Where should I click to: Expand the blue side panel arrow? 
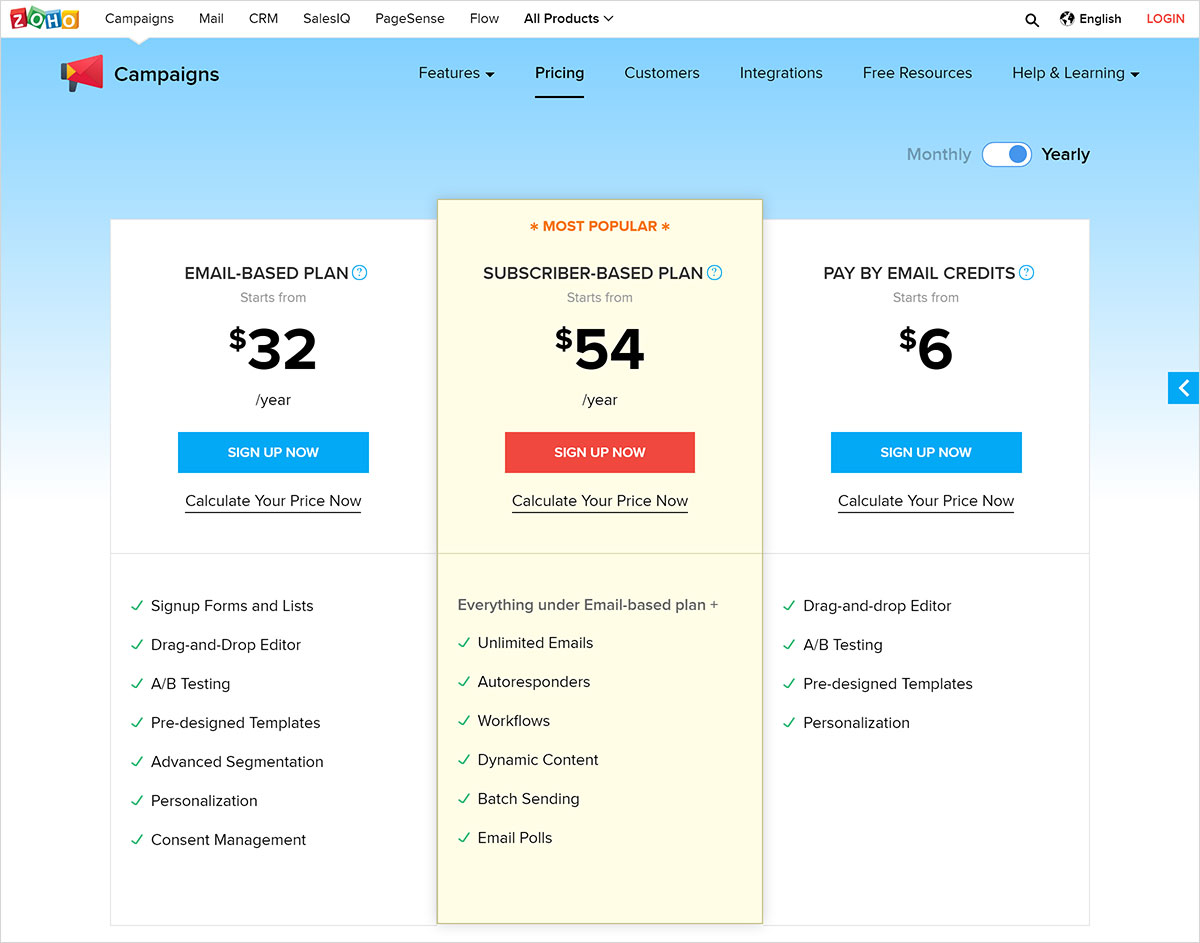click(x=1184, y=388)
